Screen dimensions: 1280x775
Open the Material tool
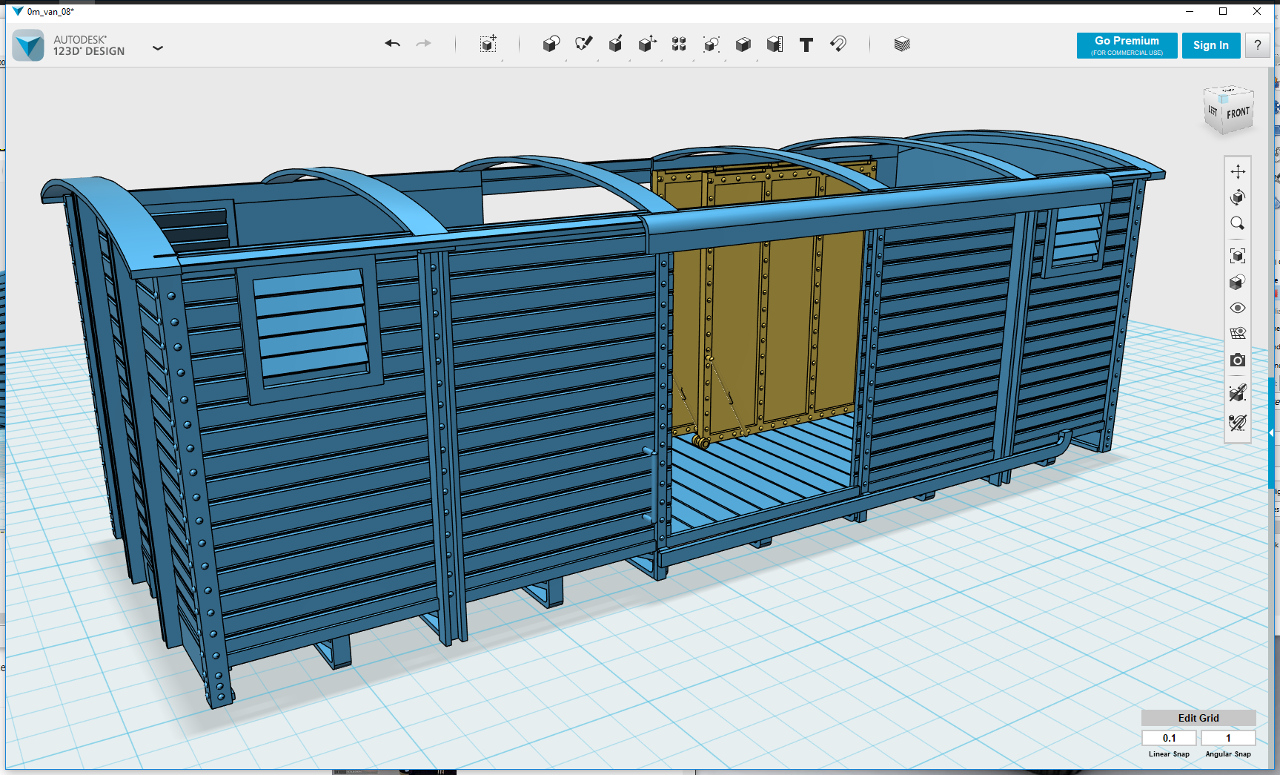tap(902, 44)
